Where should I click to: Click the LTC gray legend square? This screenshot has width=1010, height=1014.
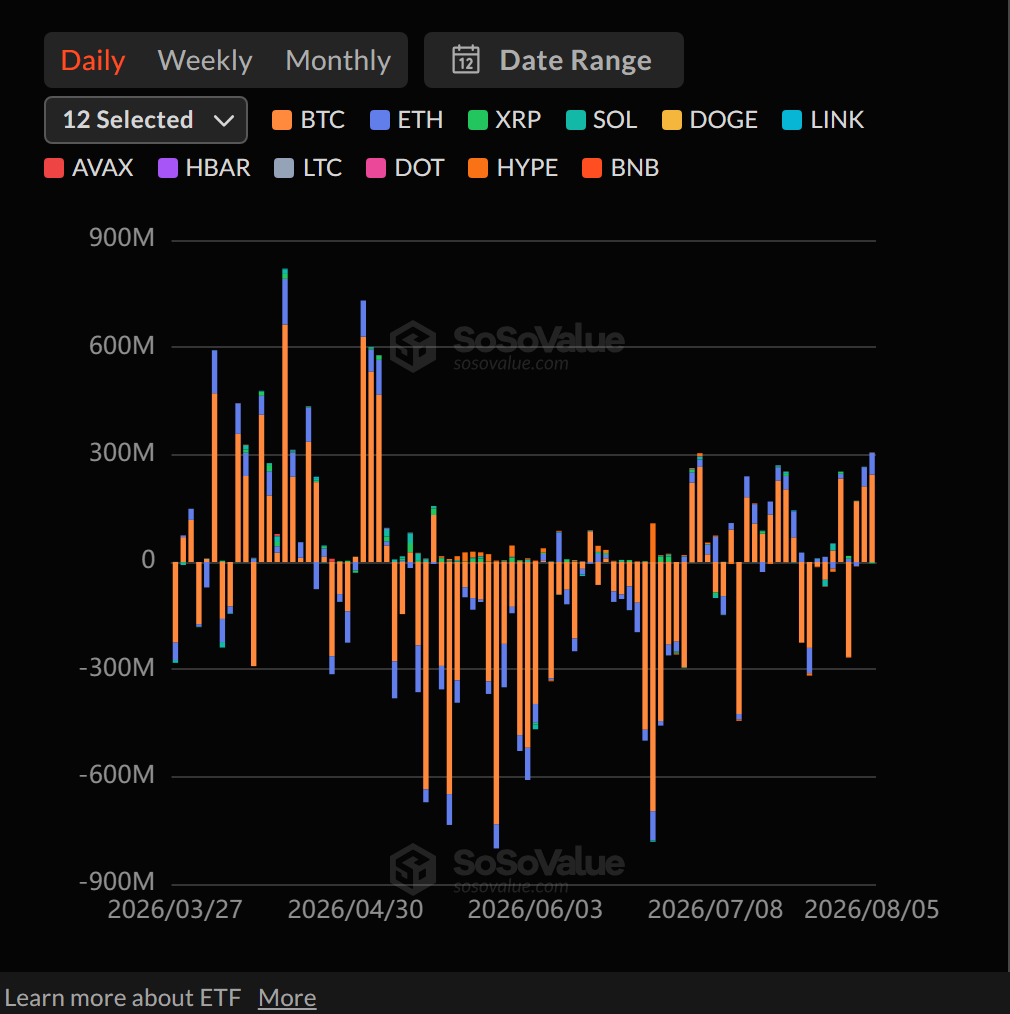284,168
